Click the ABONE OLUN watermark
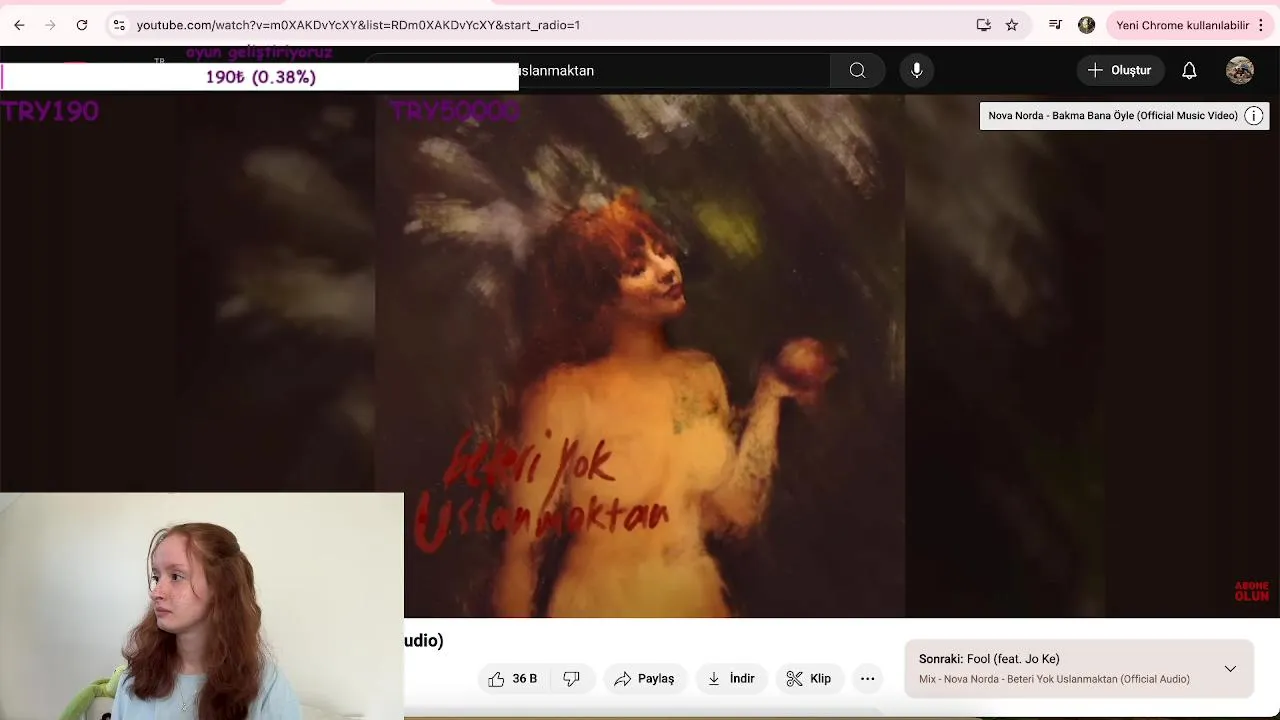The width and height of the screenshot is (1280, 720). (x=1251, y=591)
